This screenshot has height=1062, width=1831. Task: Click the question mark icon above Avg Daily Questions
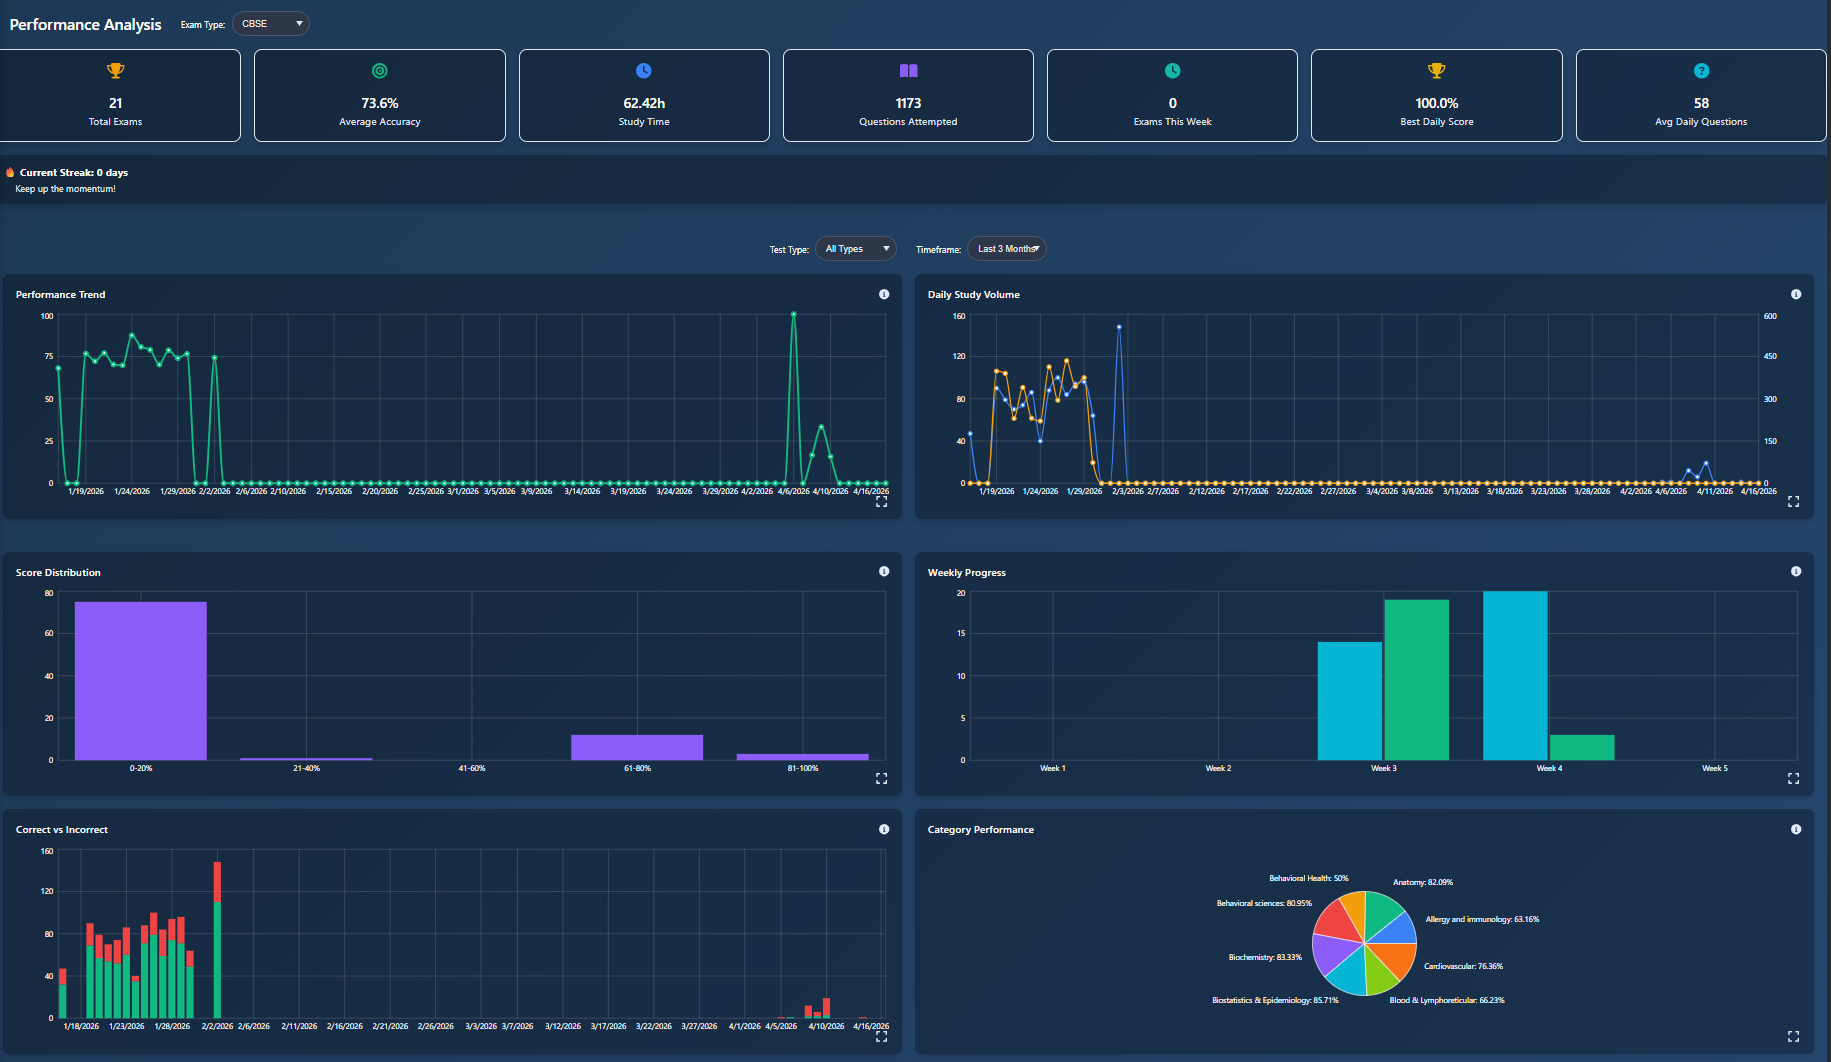[1701, 70]
